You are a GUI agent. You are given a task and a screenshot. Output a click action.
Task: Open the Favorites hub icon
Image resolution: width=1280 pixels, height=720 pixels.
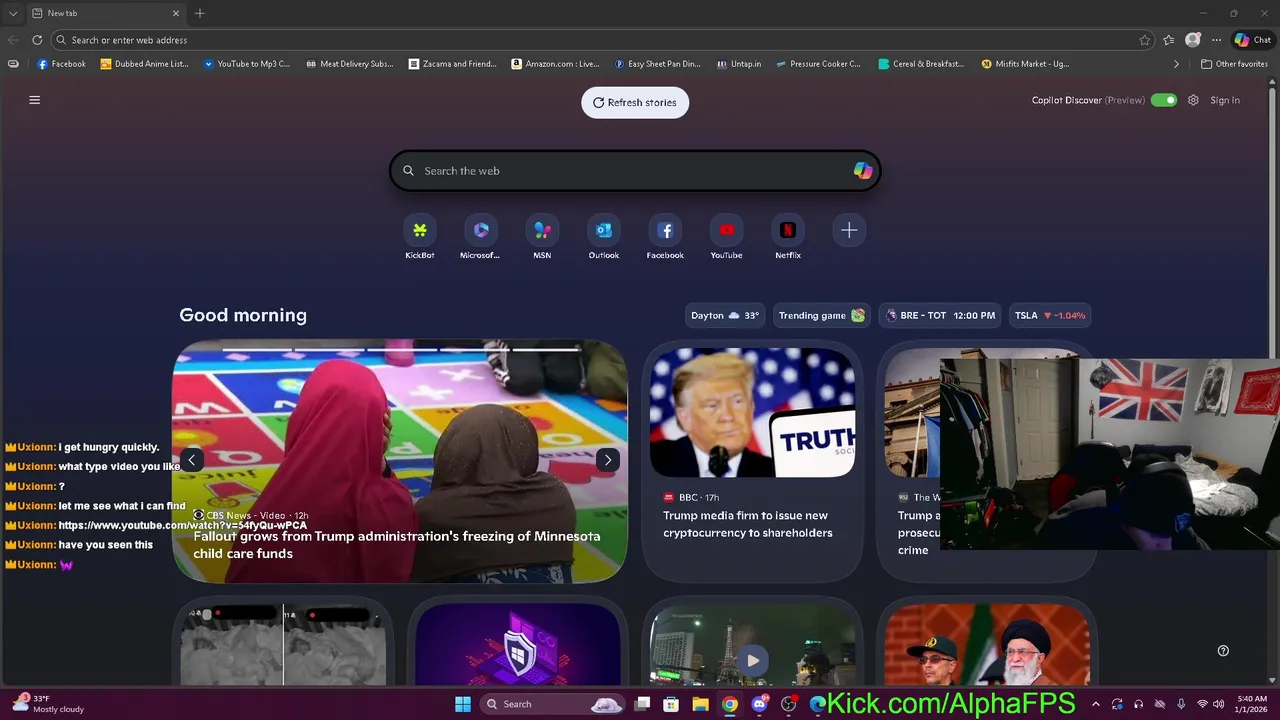(1169, 40)
